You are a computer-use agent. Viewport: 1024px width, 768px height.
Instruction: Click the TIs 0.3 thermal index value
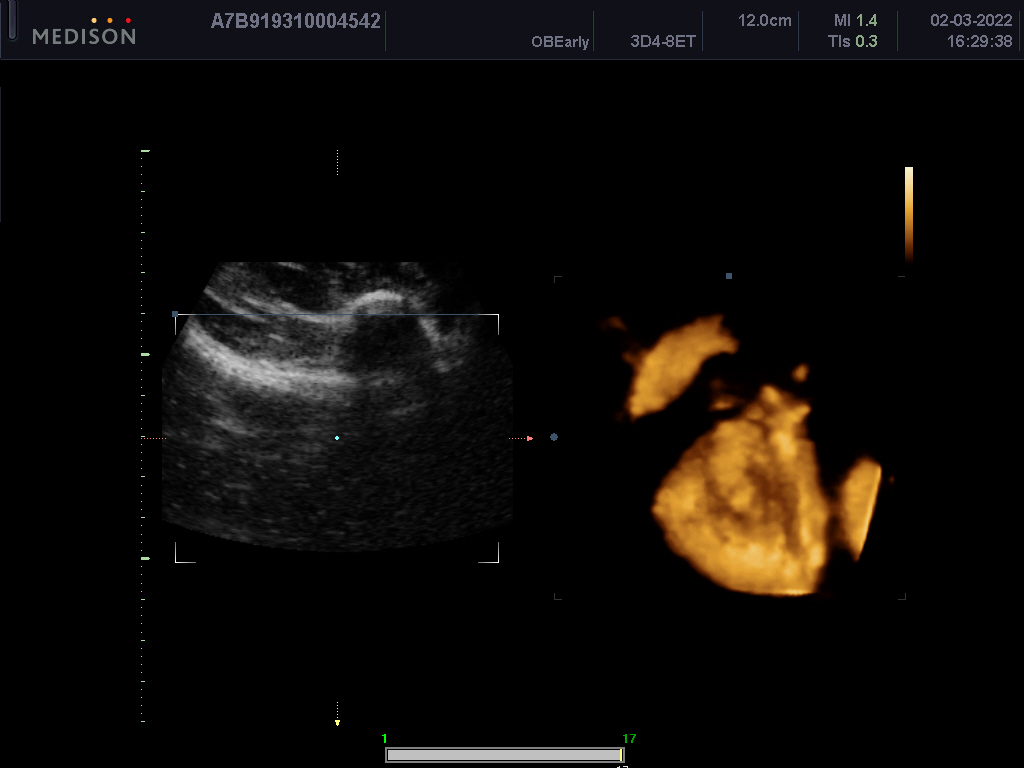pyautogui.click(x=852, y=42)
